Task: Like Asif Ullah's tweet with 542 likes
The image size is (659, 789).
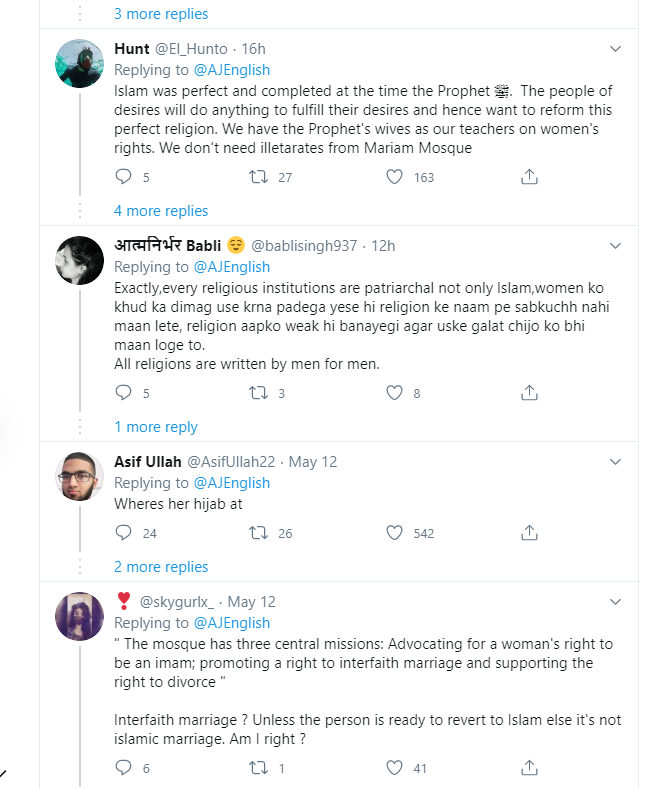Action: point(394,533)
